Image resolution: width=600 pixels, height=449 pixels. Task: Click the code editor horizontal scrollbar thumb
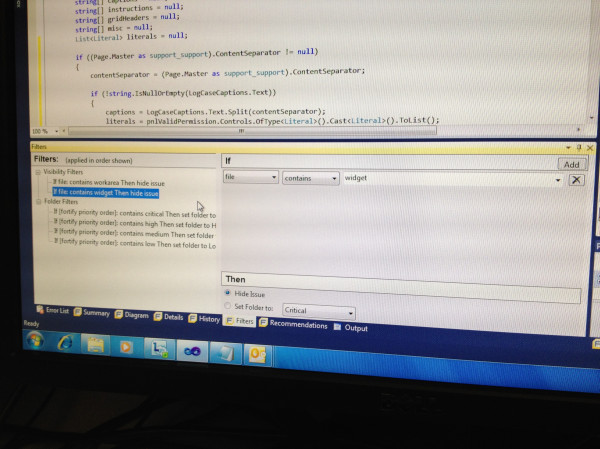point(252,131)
